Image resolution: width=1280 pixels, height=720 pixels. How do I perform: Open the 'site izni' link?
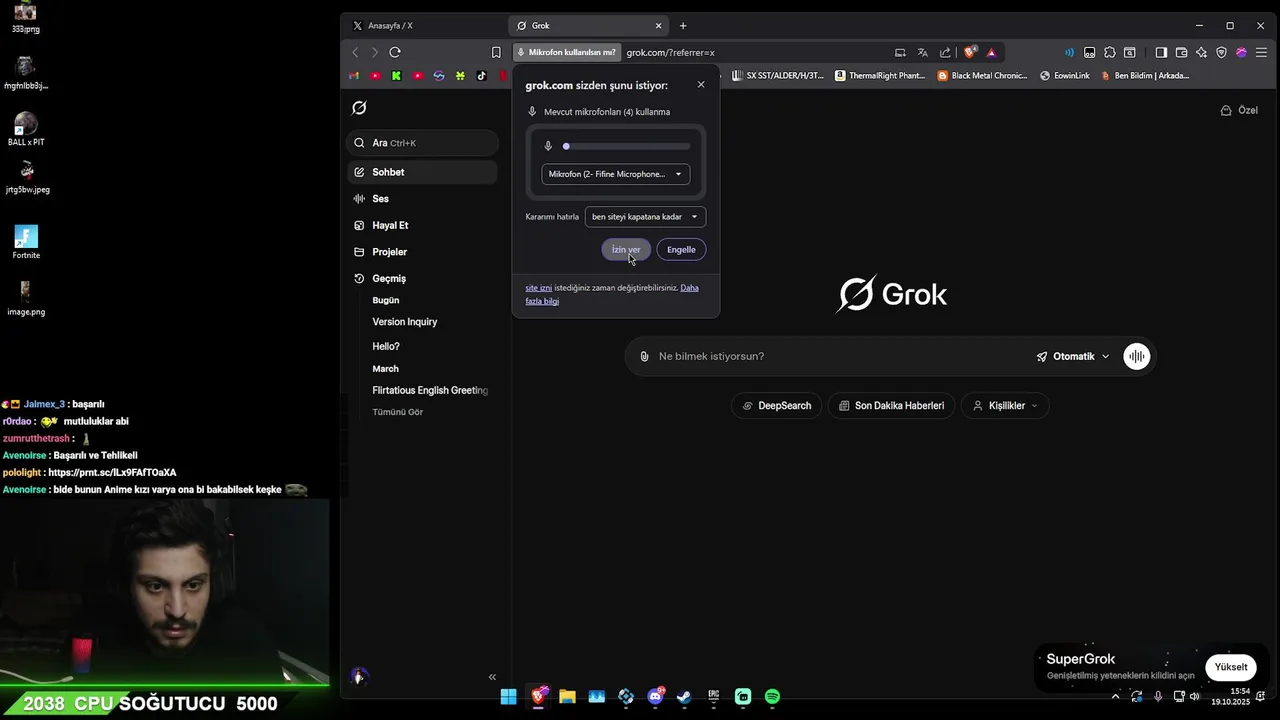pos(539,288)
